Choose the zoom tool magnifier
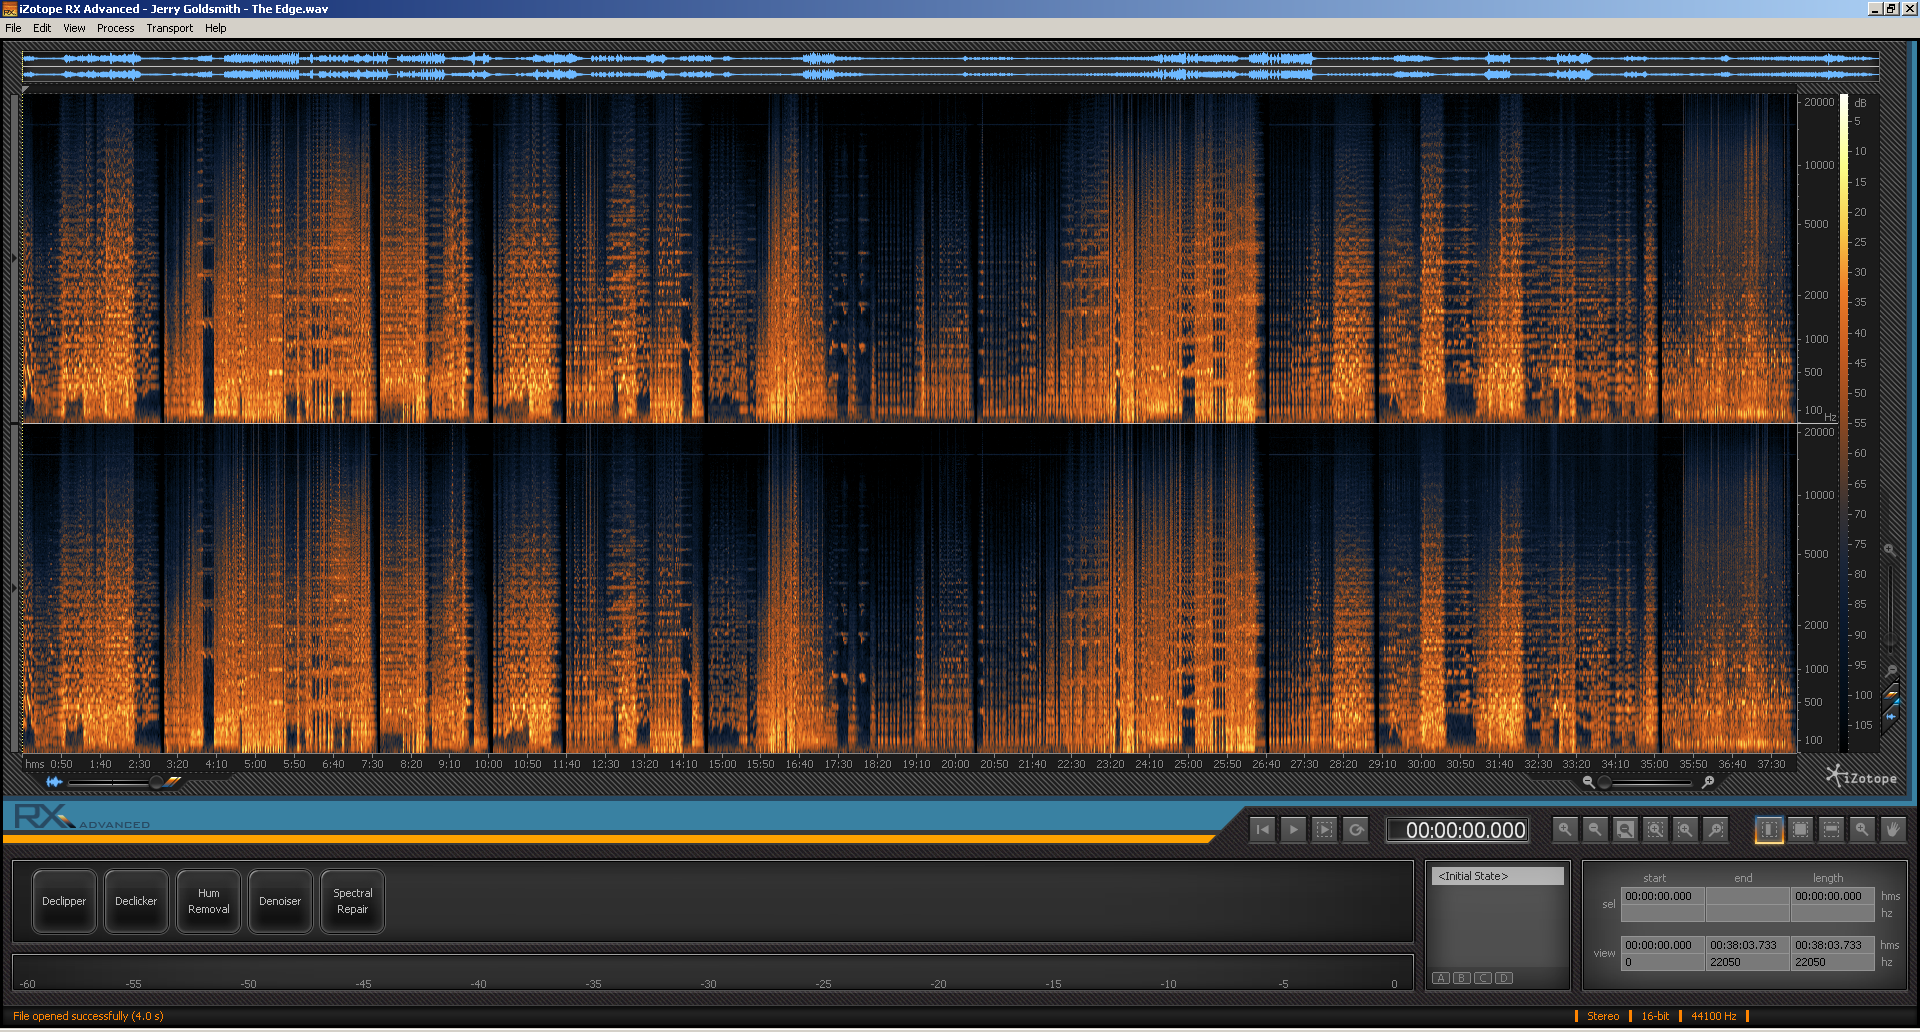Viewport: 1920px width, 1032px height. click(1861, 829)
